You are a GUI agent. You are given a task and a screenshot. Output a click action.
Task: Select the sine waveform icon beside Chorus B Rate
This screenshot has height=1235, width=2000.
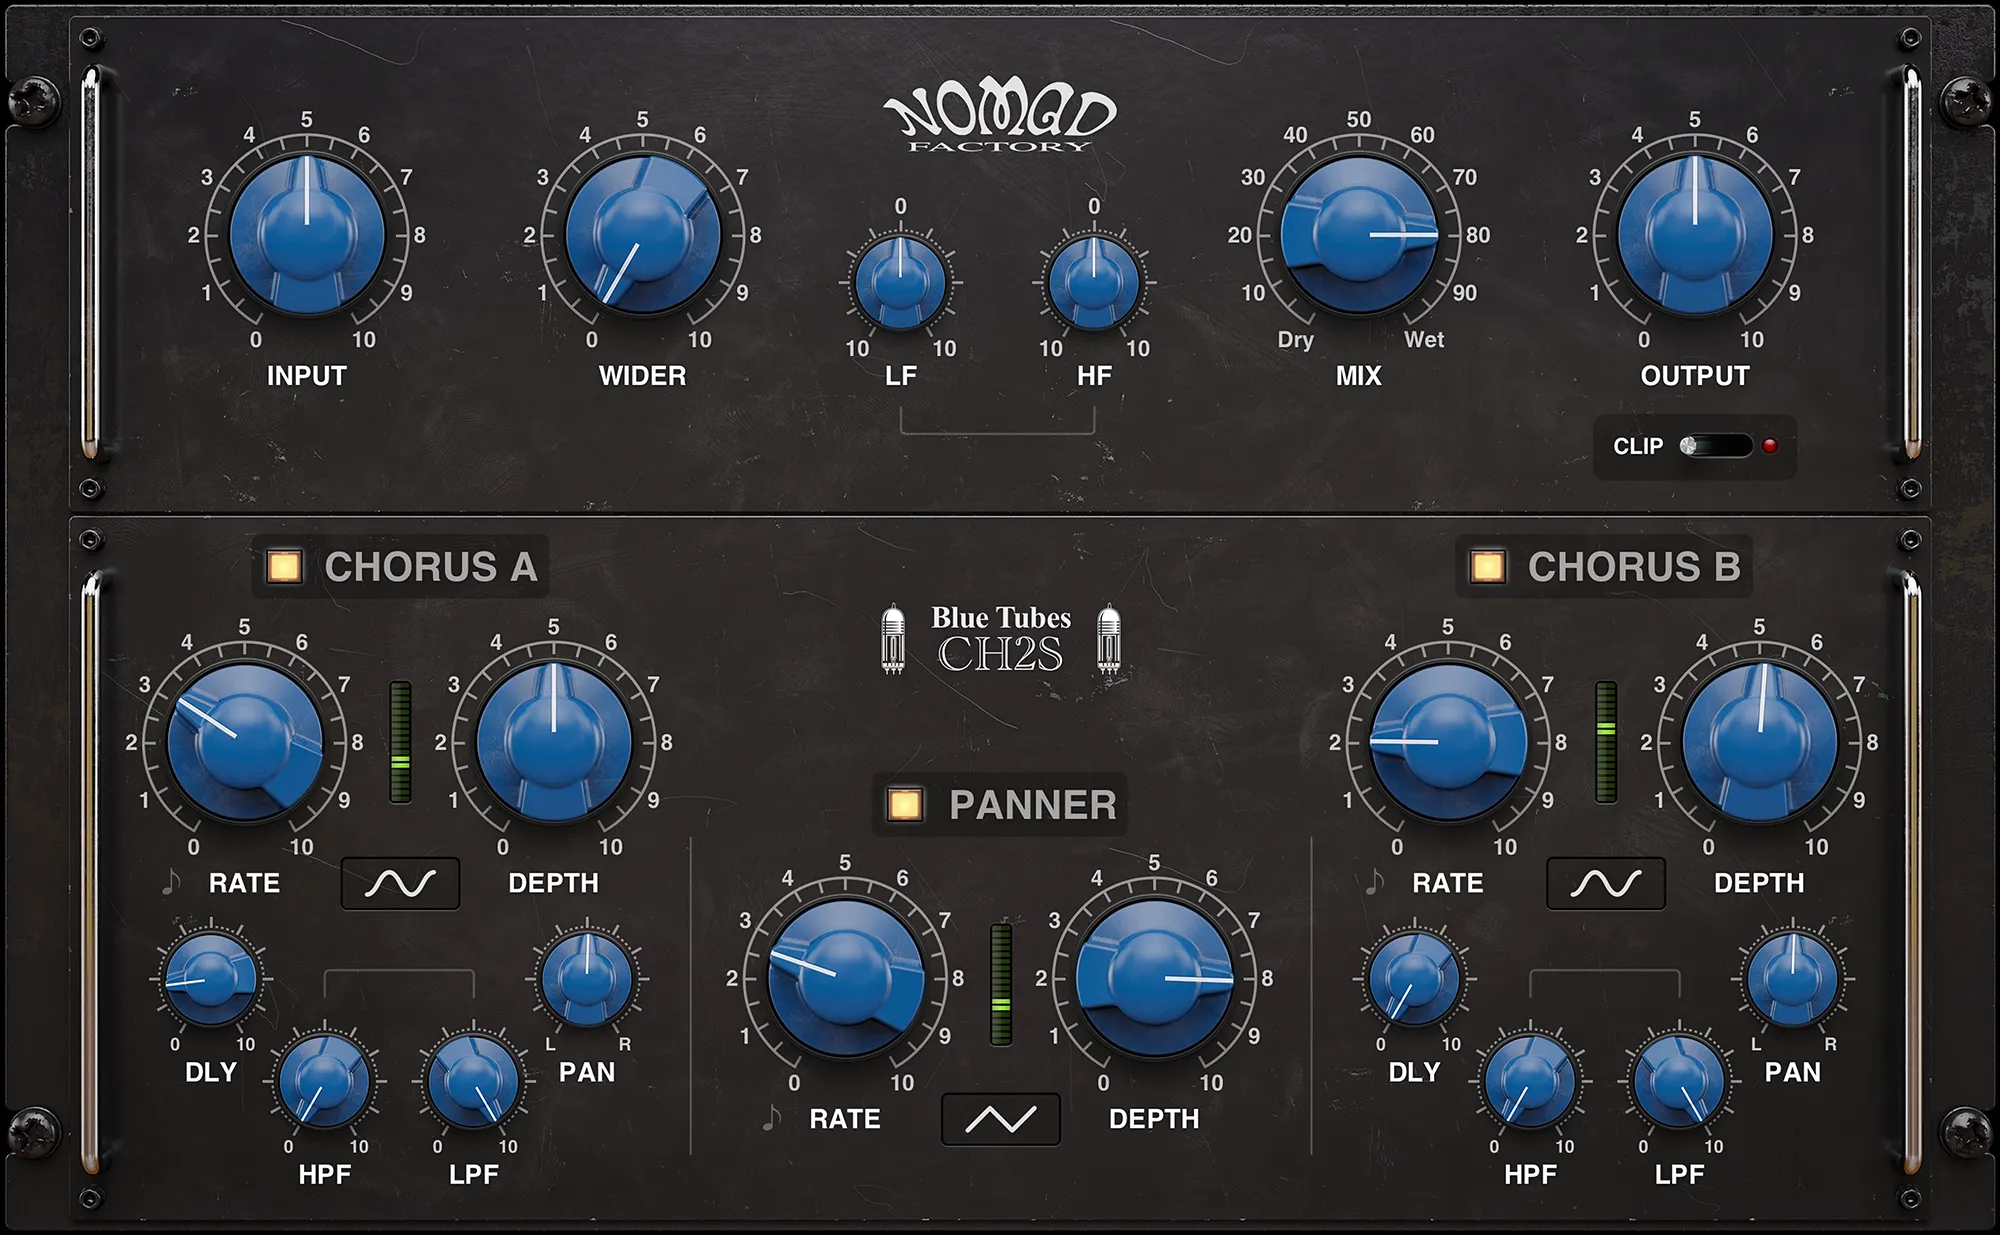point(1608,883)
